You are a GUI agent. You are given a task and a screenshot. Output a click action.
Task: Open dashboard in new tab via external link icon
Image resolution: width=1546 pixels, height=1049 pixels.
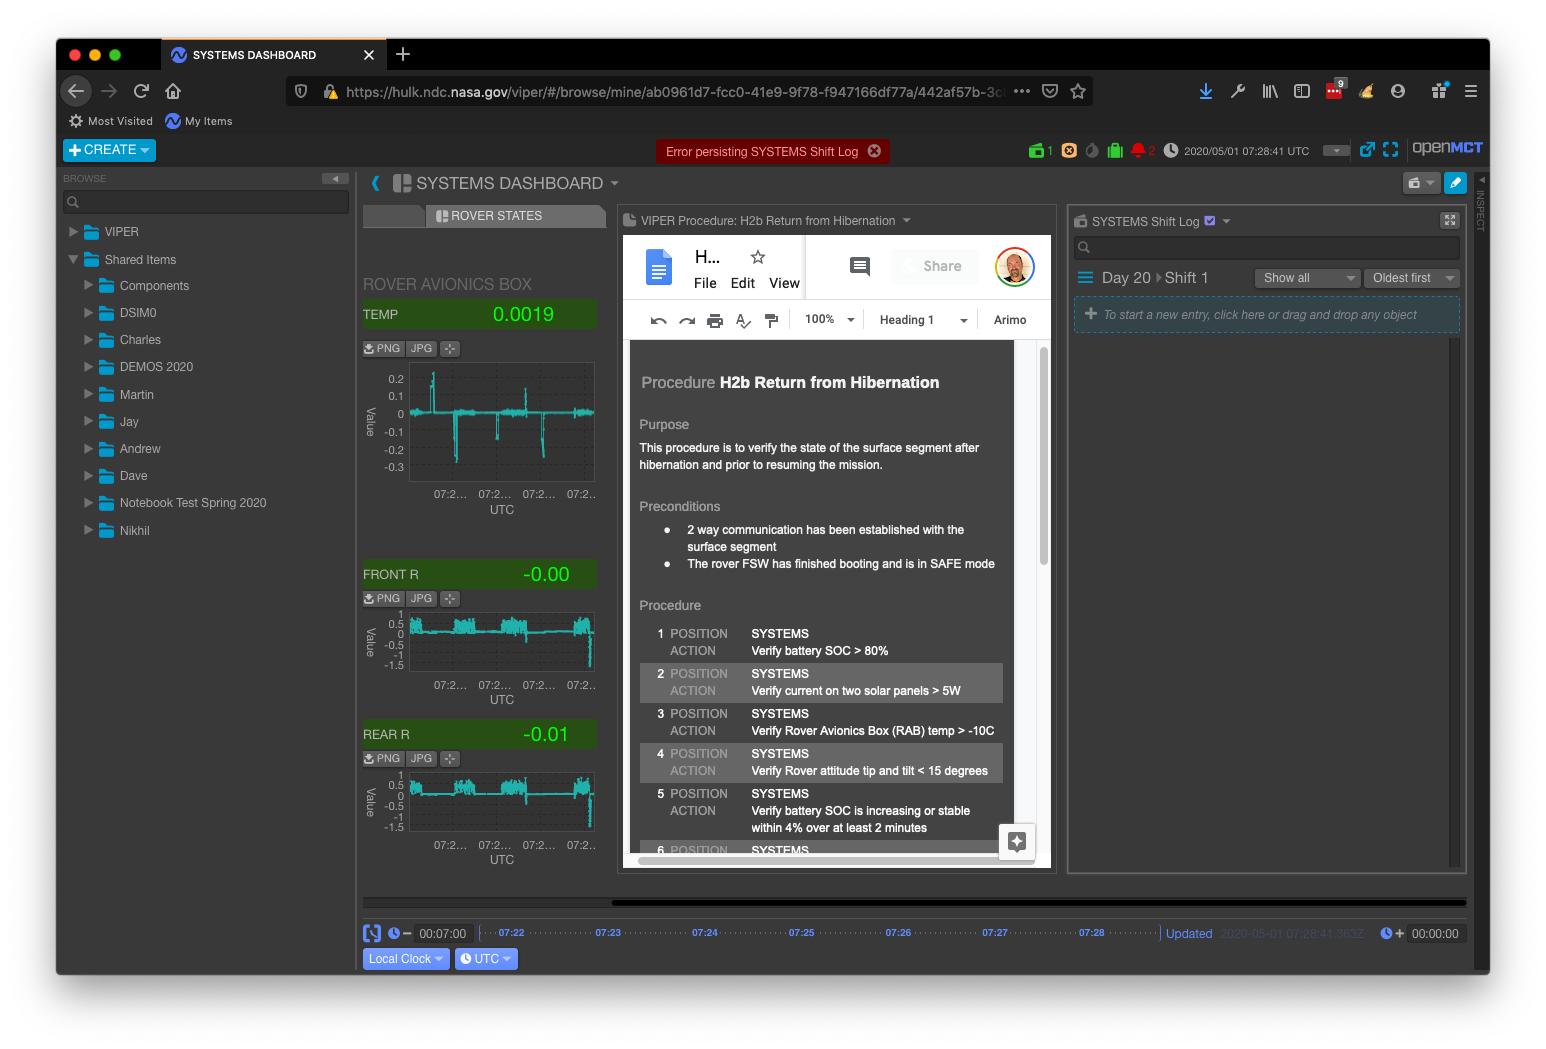click(x=1368, y=149)
